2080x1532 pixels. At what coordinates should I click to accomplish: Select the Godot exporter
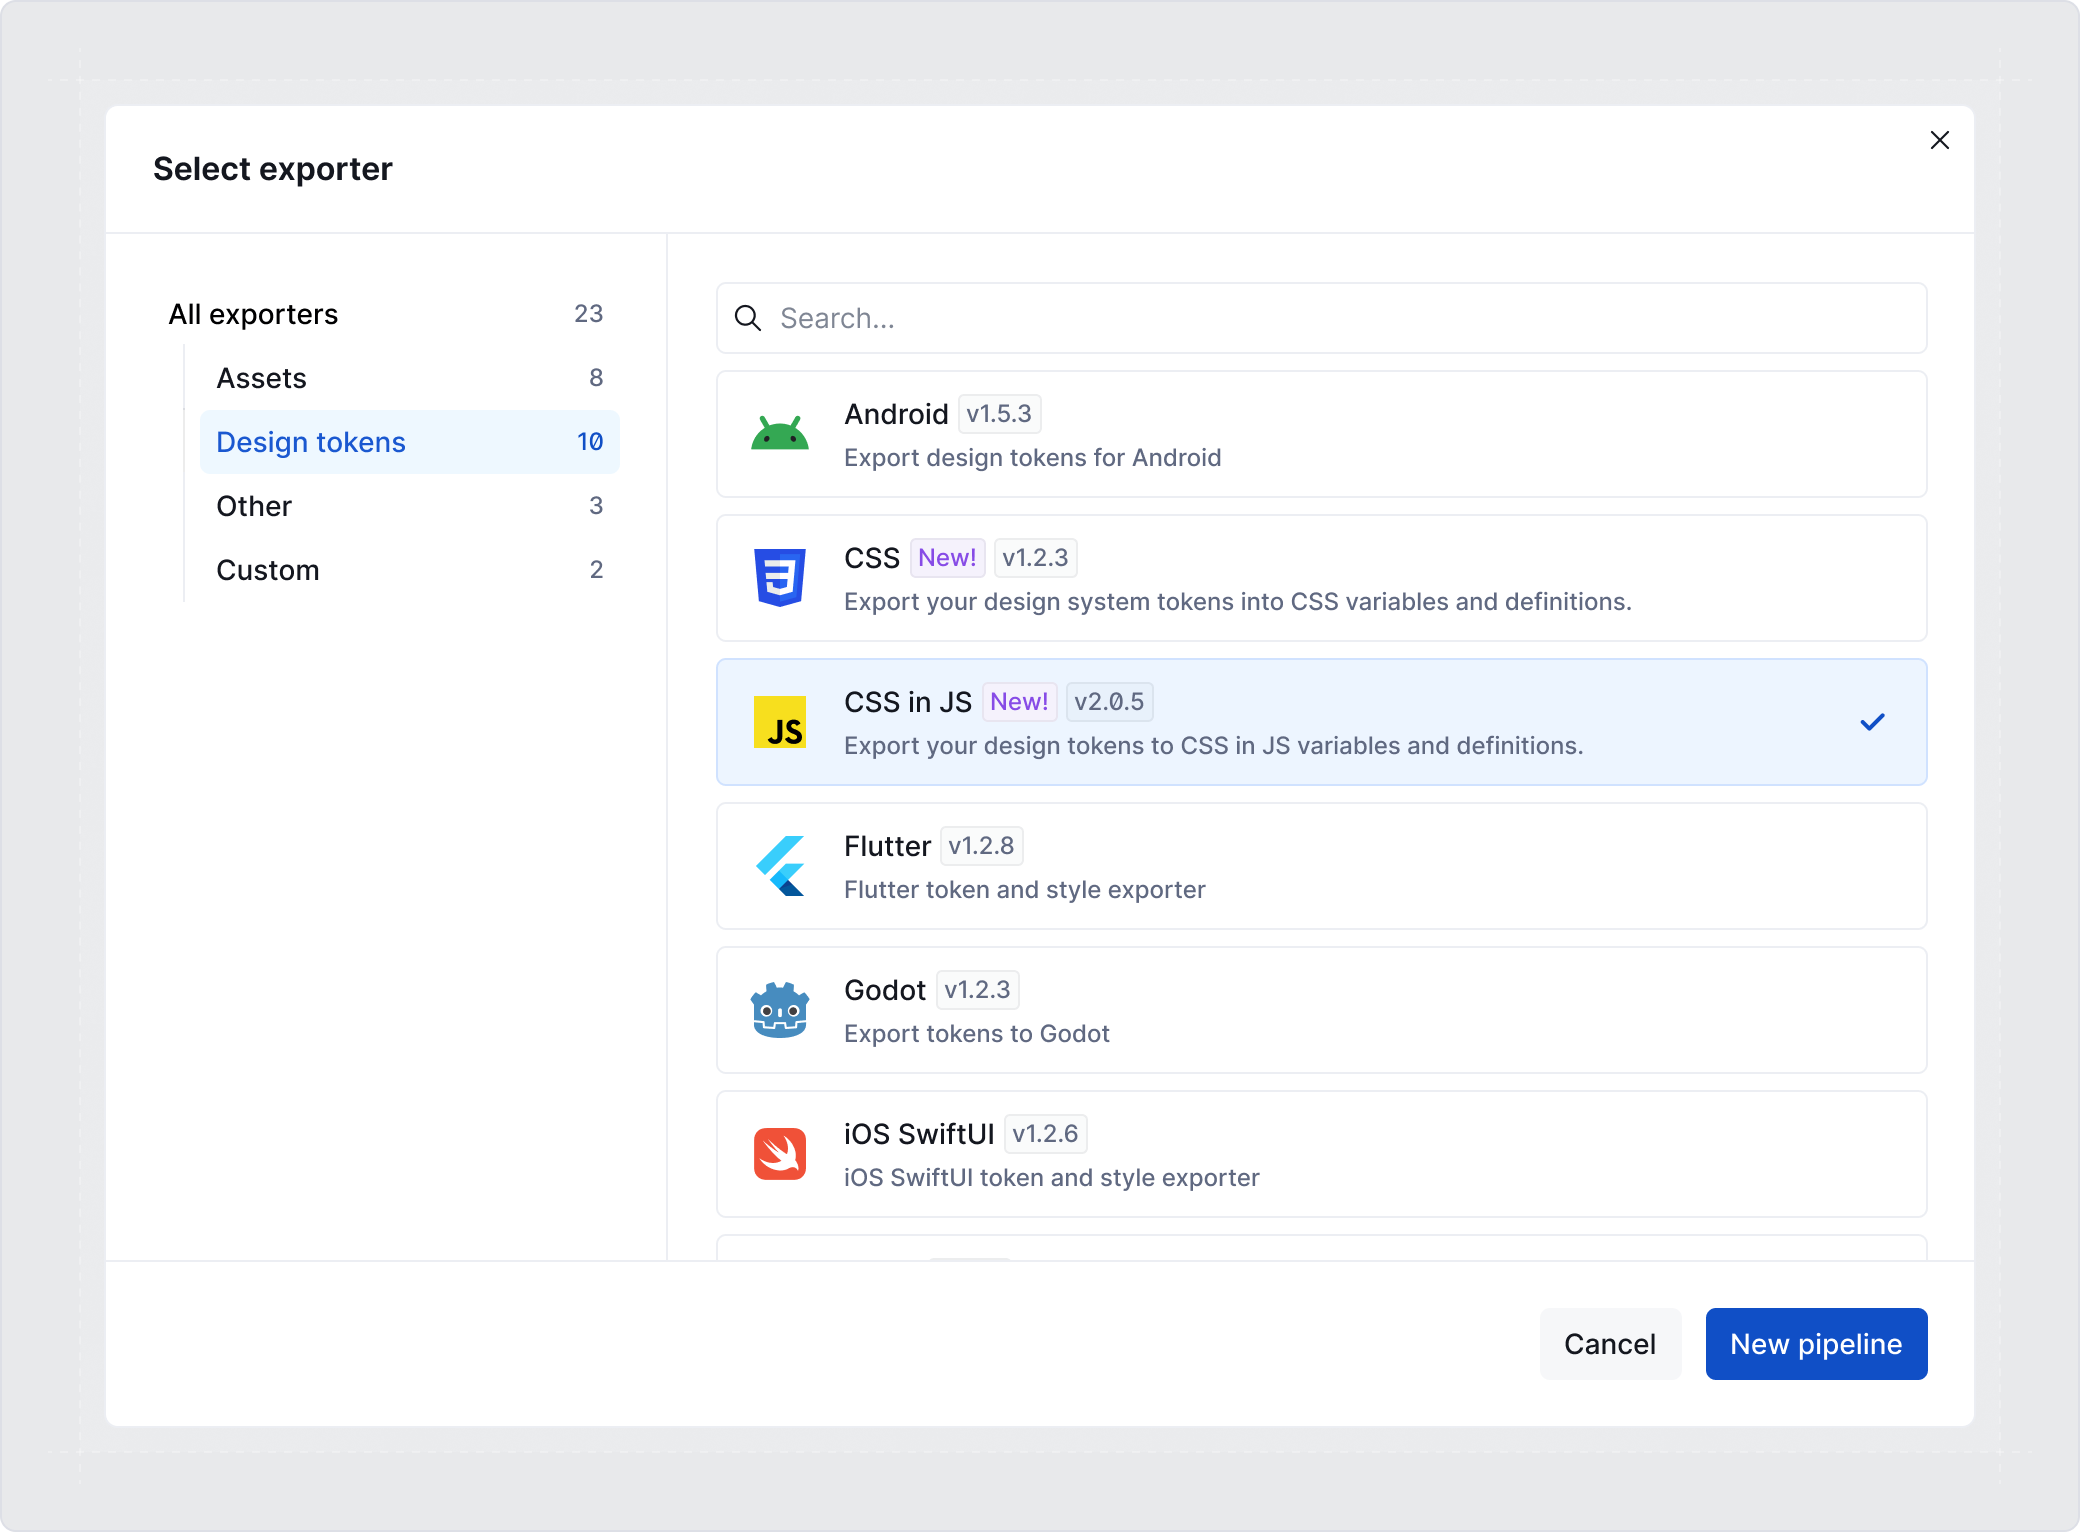click(x=1320, y=1010)
